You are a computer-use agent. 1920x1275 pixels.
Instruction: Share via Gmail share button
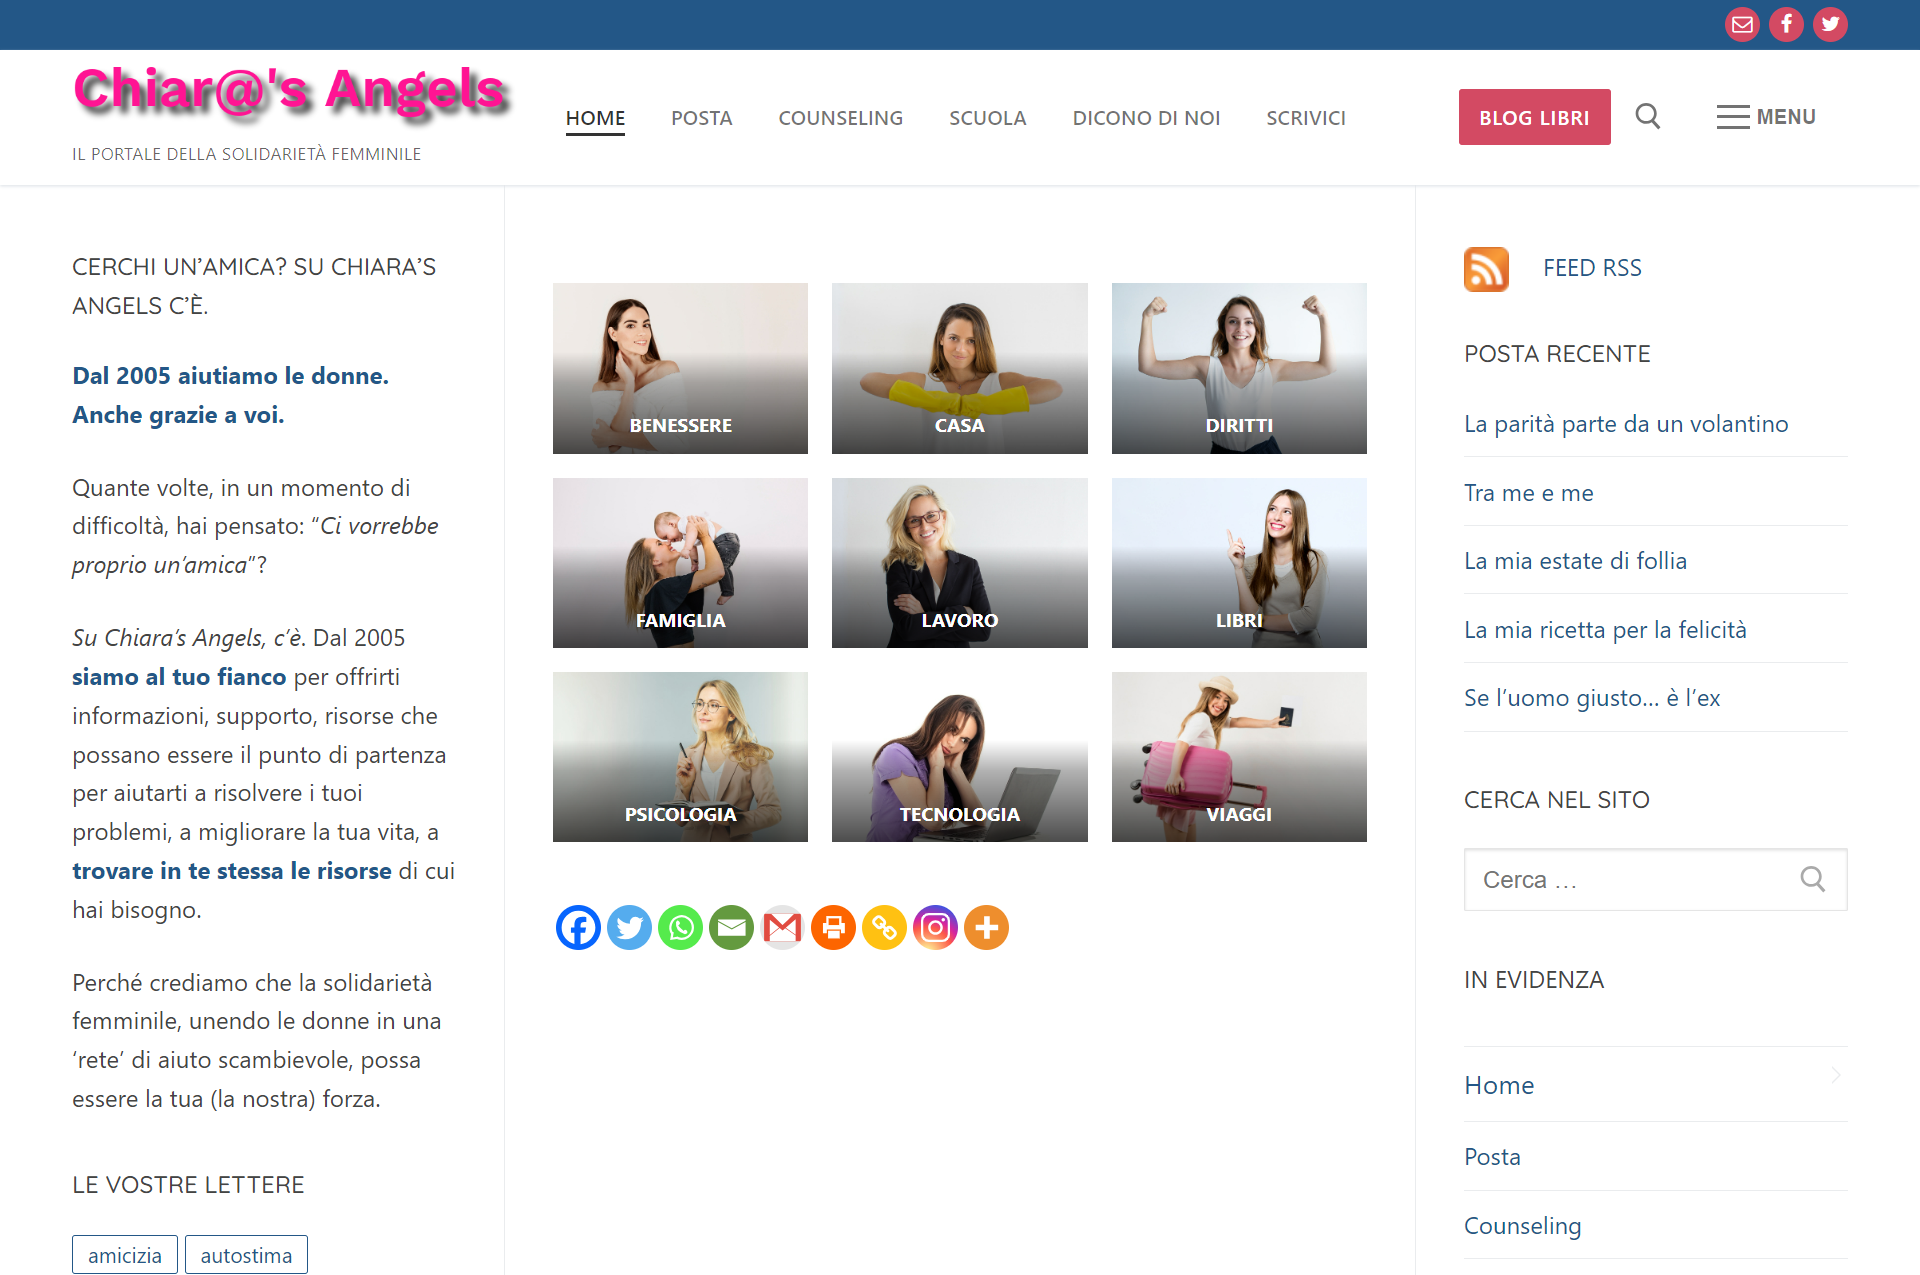coord(782,928)
